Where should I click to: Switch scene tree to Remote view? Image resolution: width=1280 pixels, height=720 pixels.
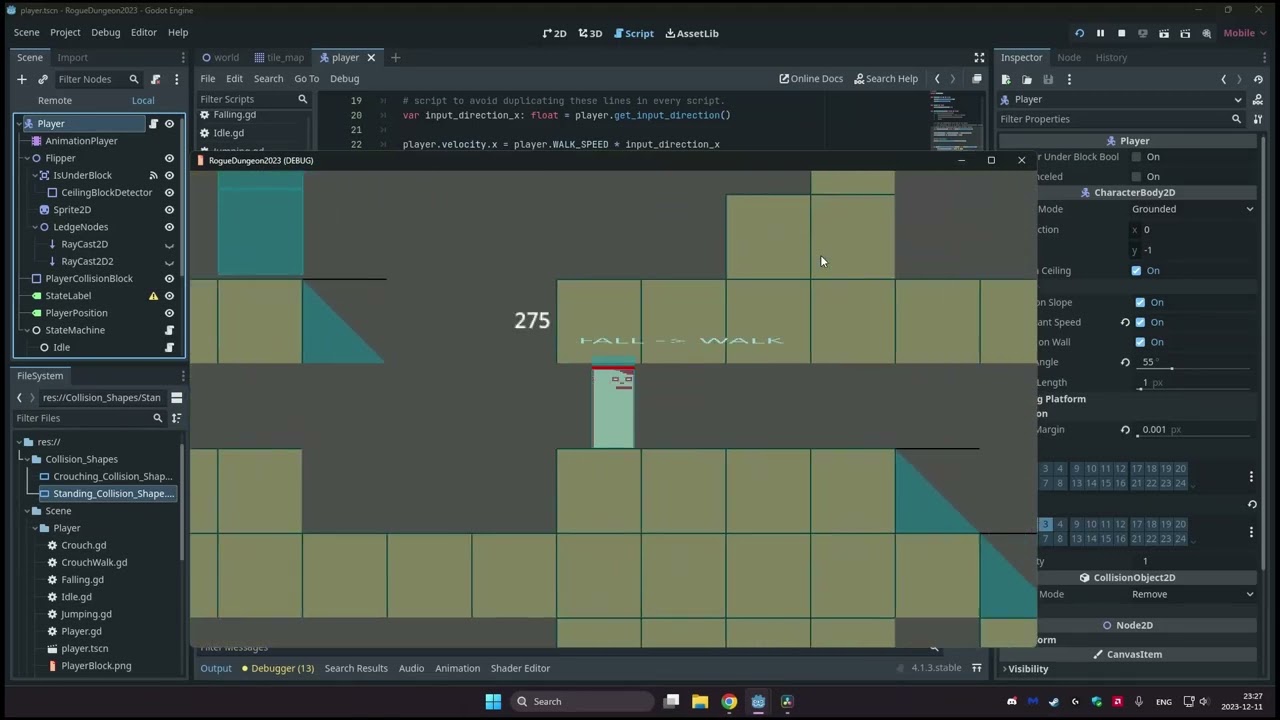point(55,100)
